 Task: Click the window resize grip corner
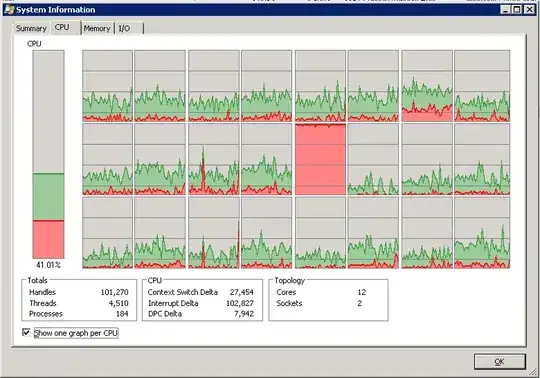point(533,371)
